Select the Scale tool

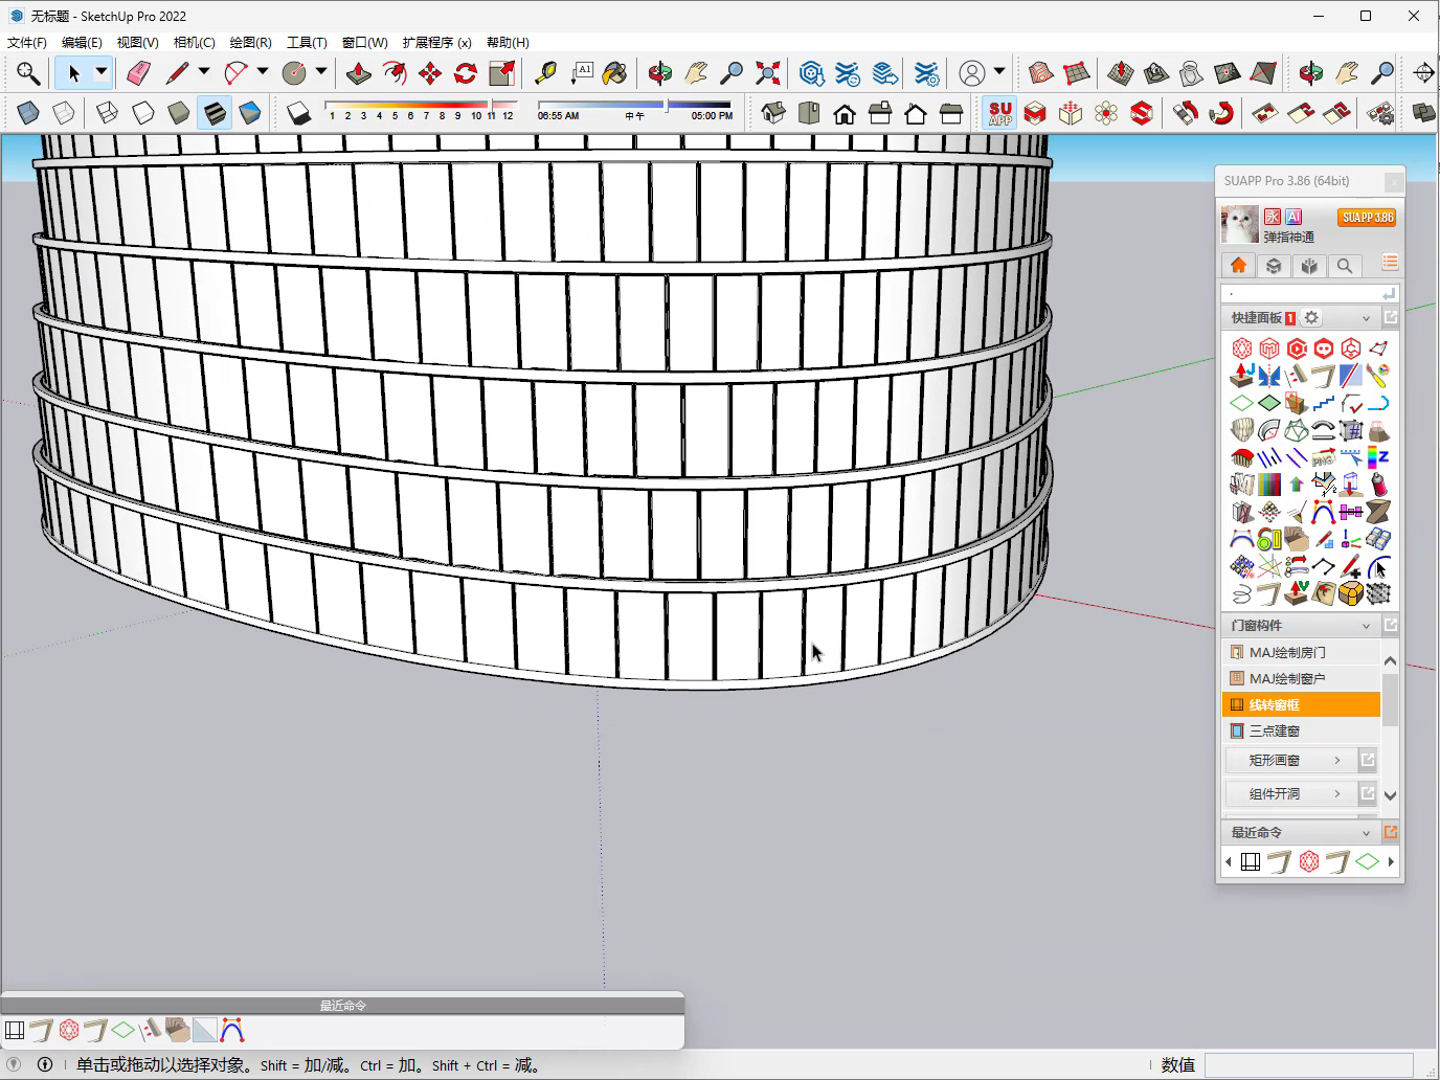[x=502, y=73]
